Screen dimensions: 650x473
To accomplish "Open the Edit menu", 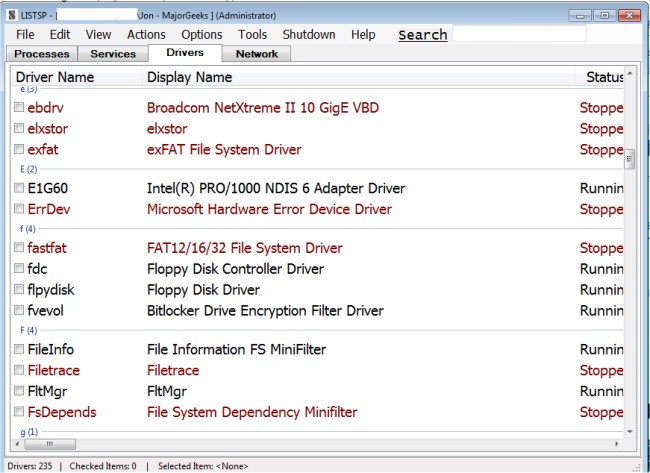I will [60, 34].
